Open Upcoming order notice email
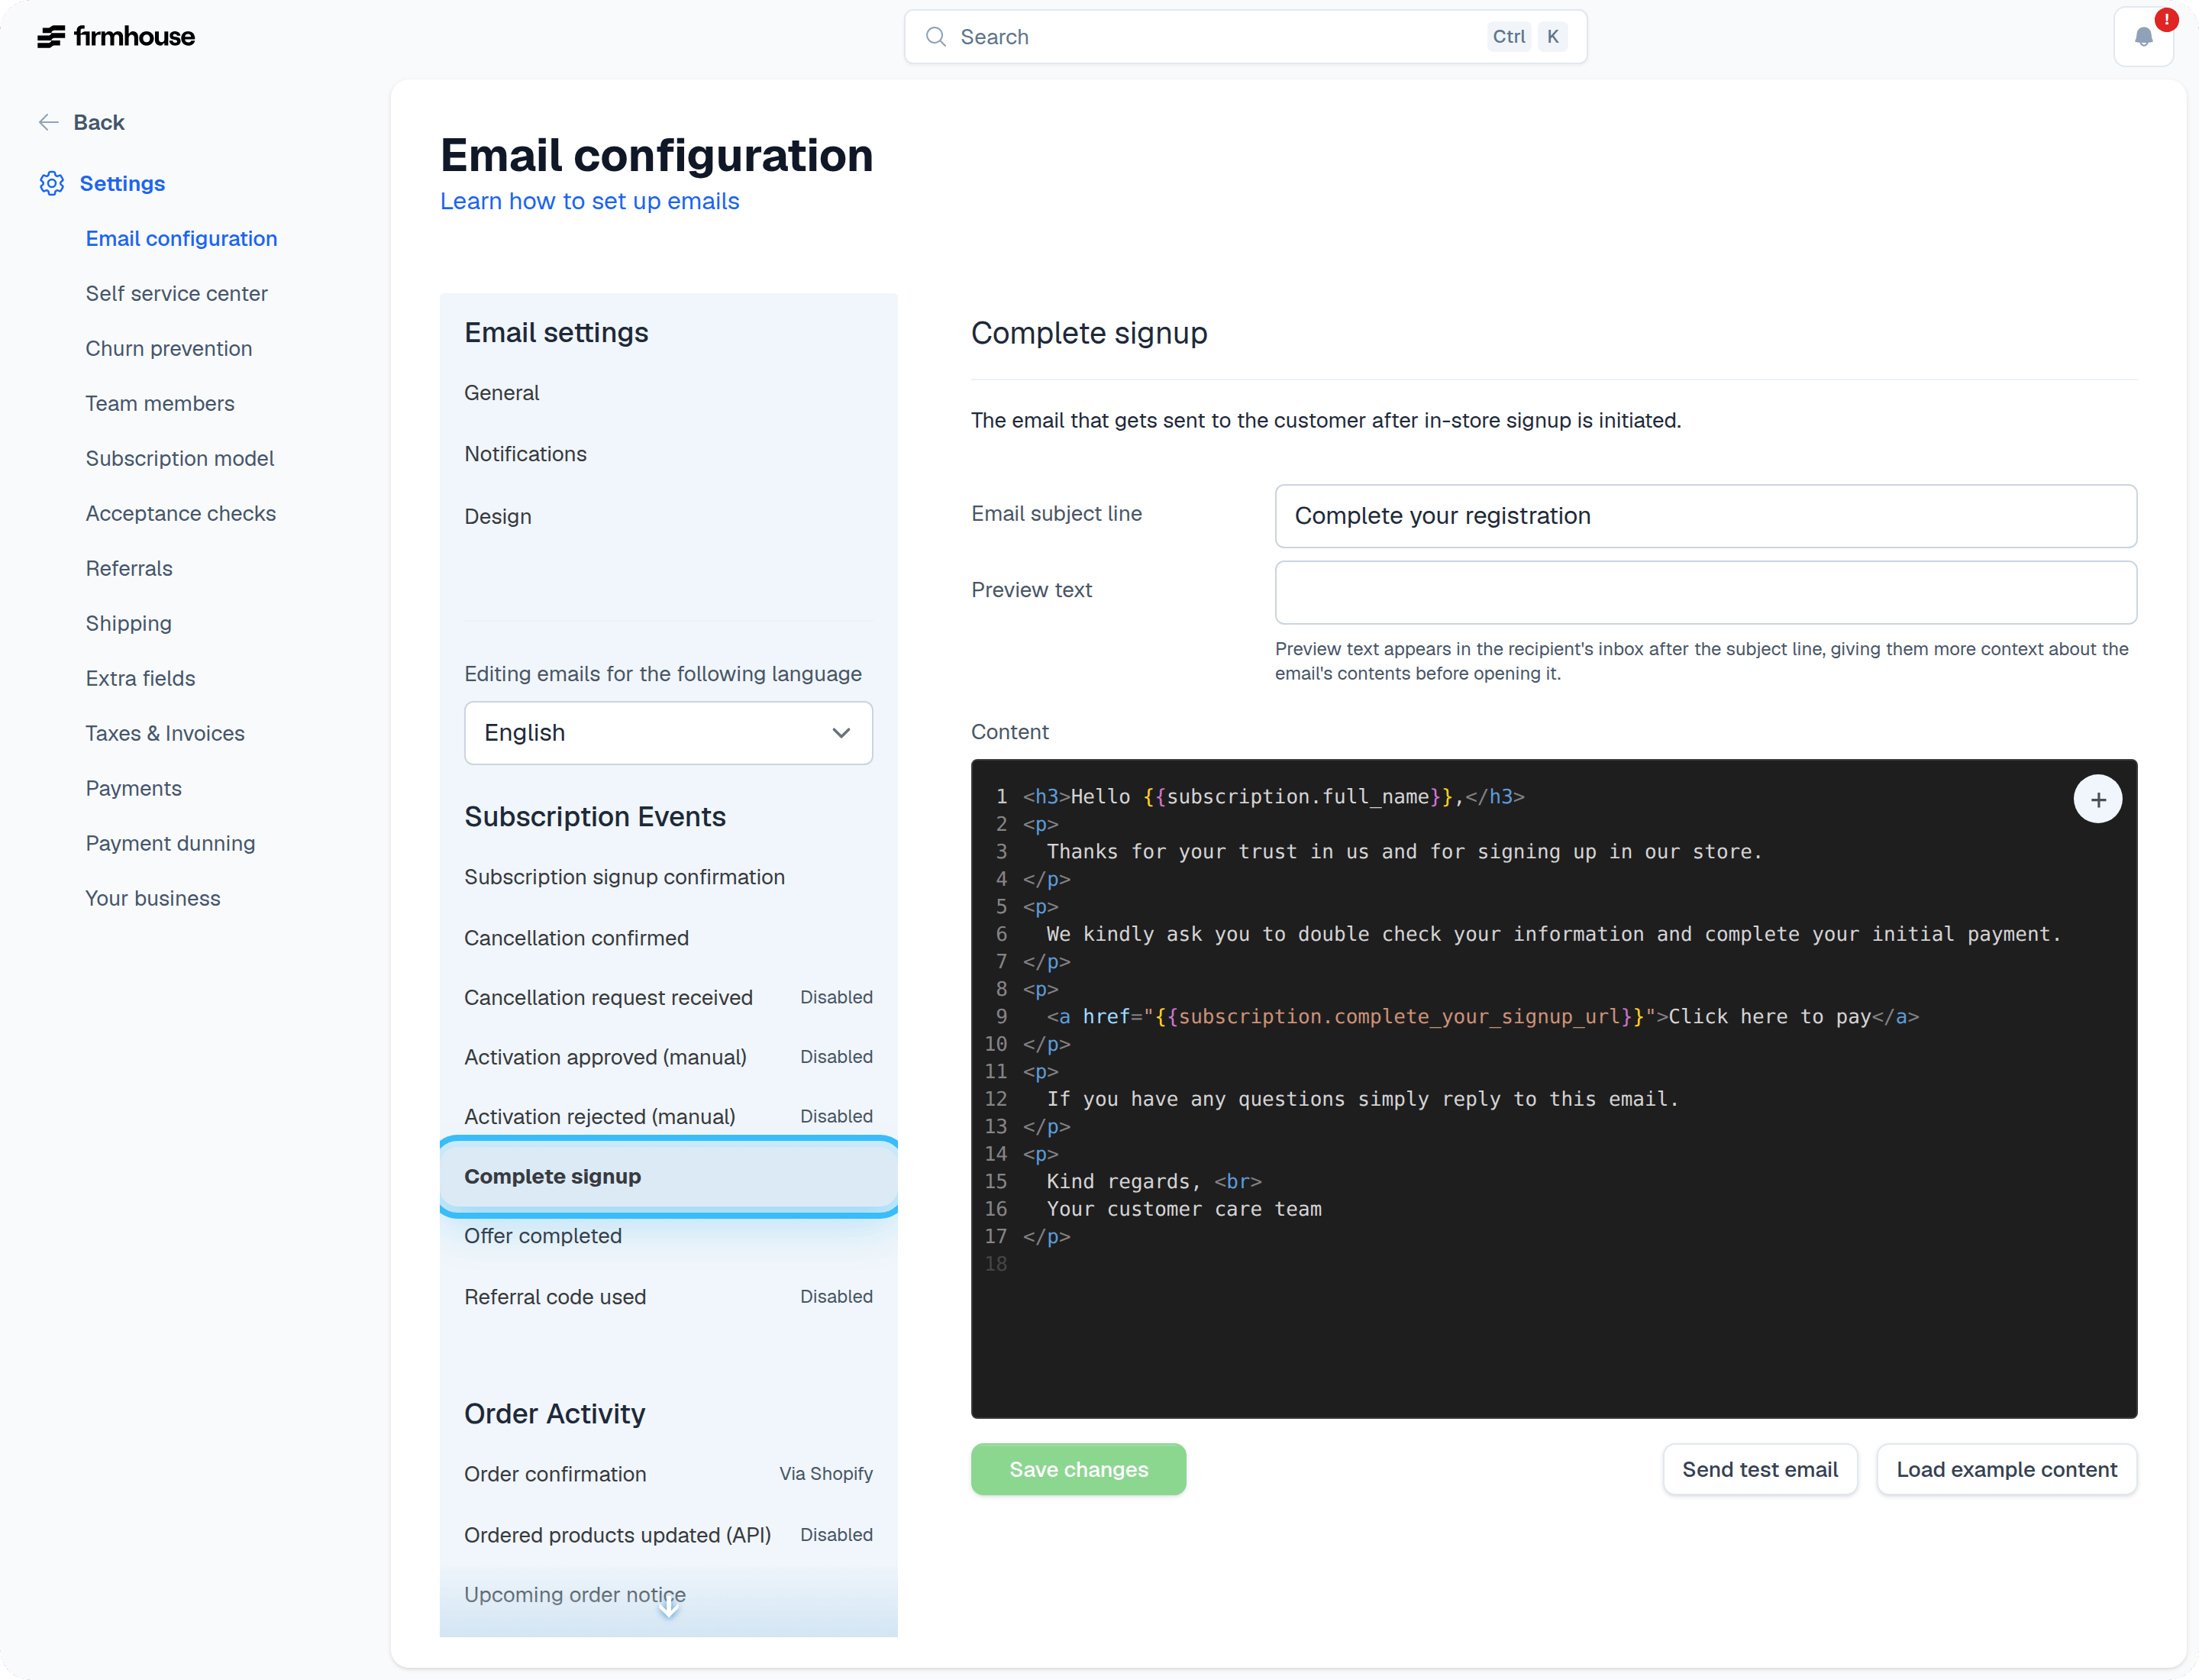Viewport: 2199px width, 1680px height. [575, 1595]
